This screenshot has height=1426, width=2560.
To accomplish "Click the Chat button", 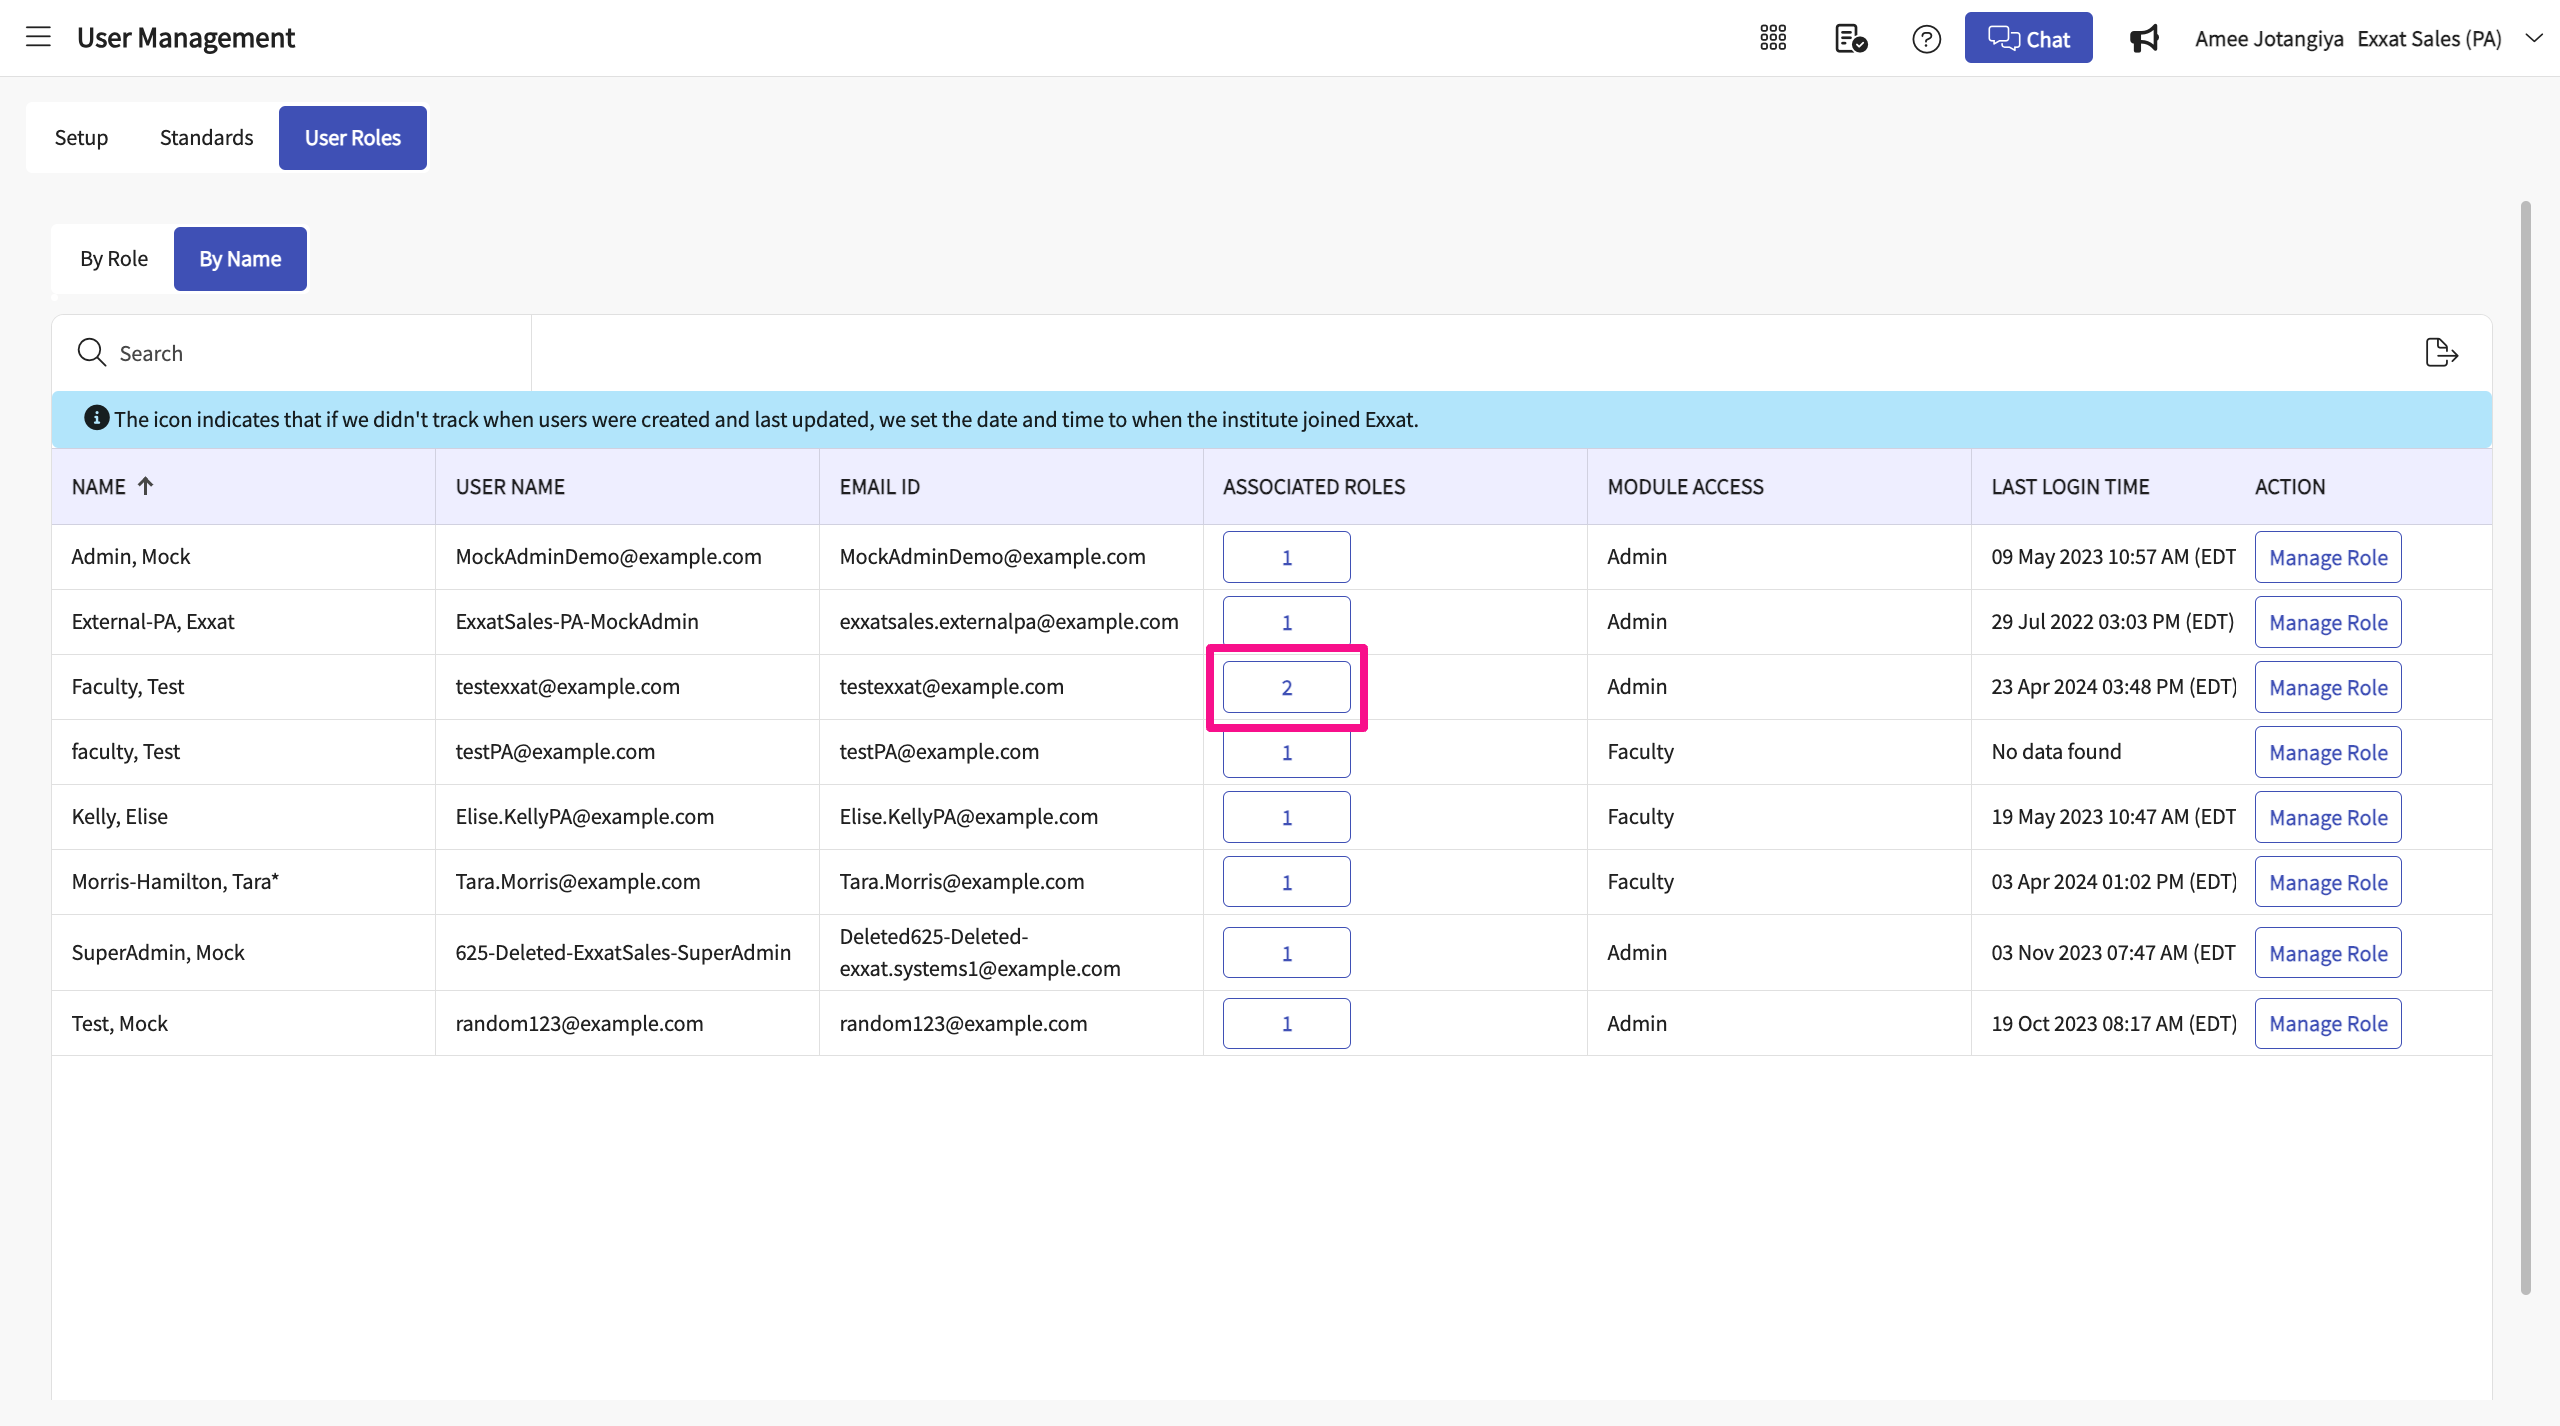I will pyautogui.click(x=2028, y=38).
